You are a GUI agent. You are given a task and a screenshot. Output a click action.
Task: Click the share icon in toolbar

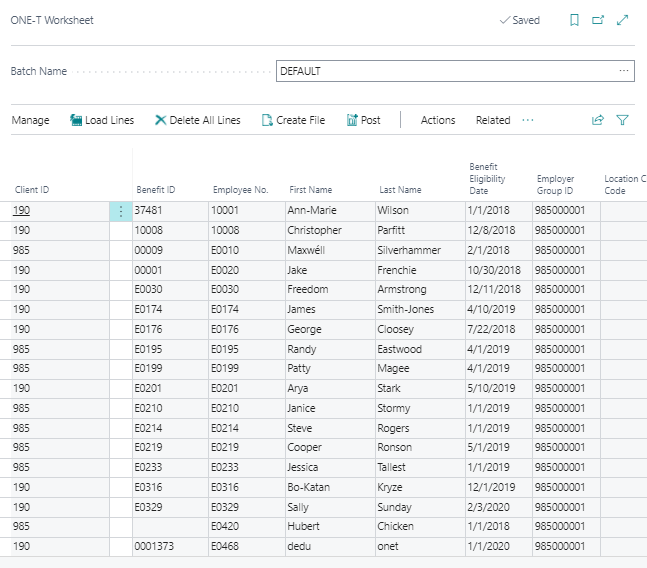click(598, 120)
